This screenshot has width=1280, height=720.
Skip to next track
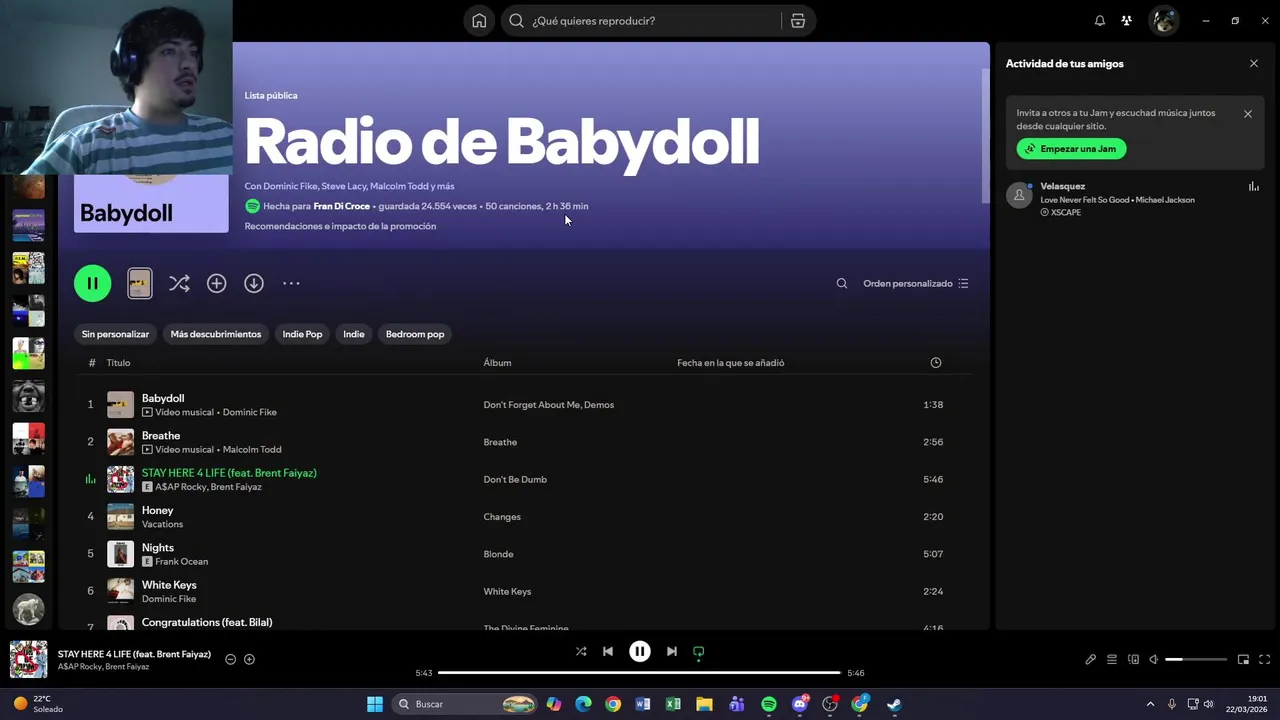(x=672, y=651)
